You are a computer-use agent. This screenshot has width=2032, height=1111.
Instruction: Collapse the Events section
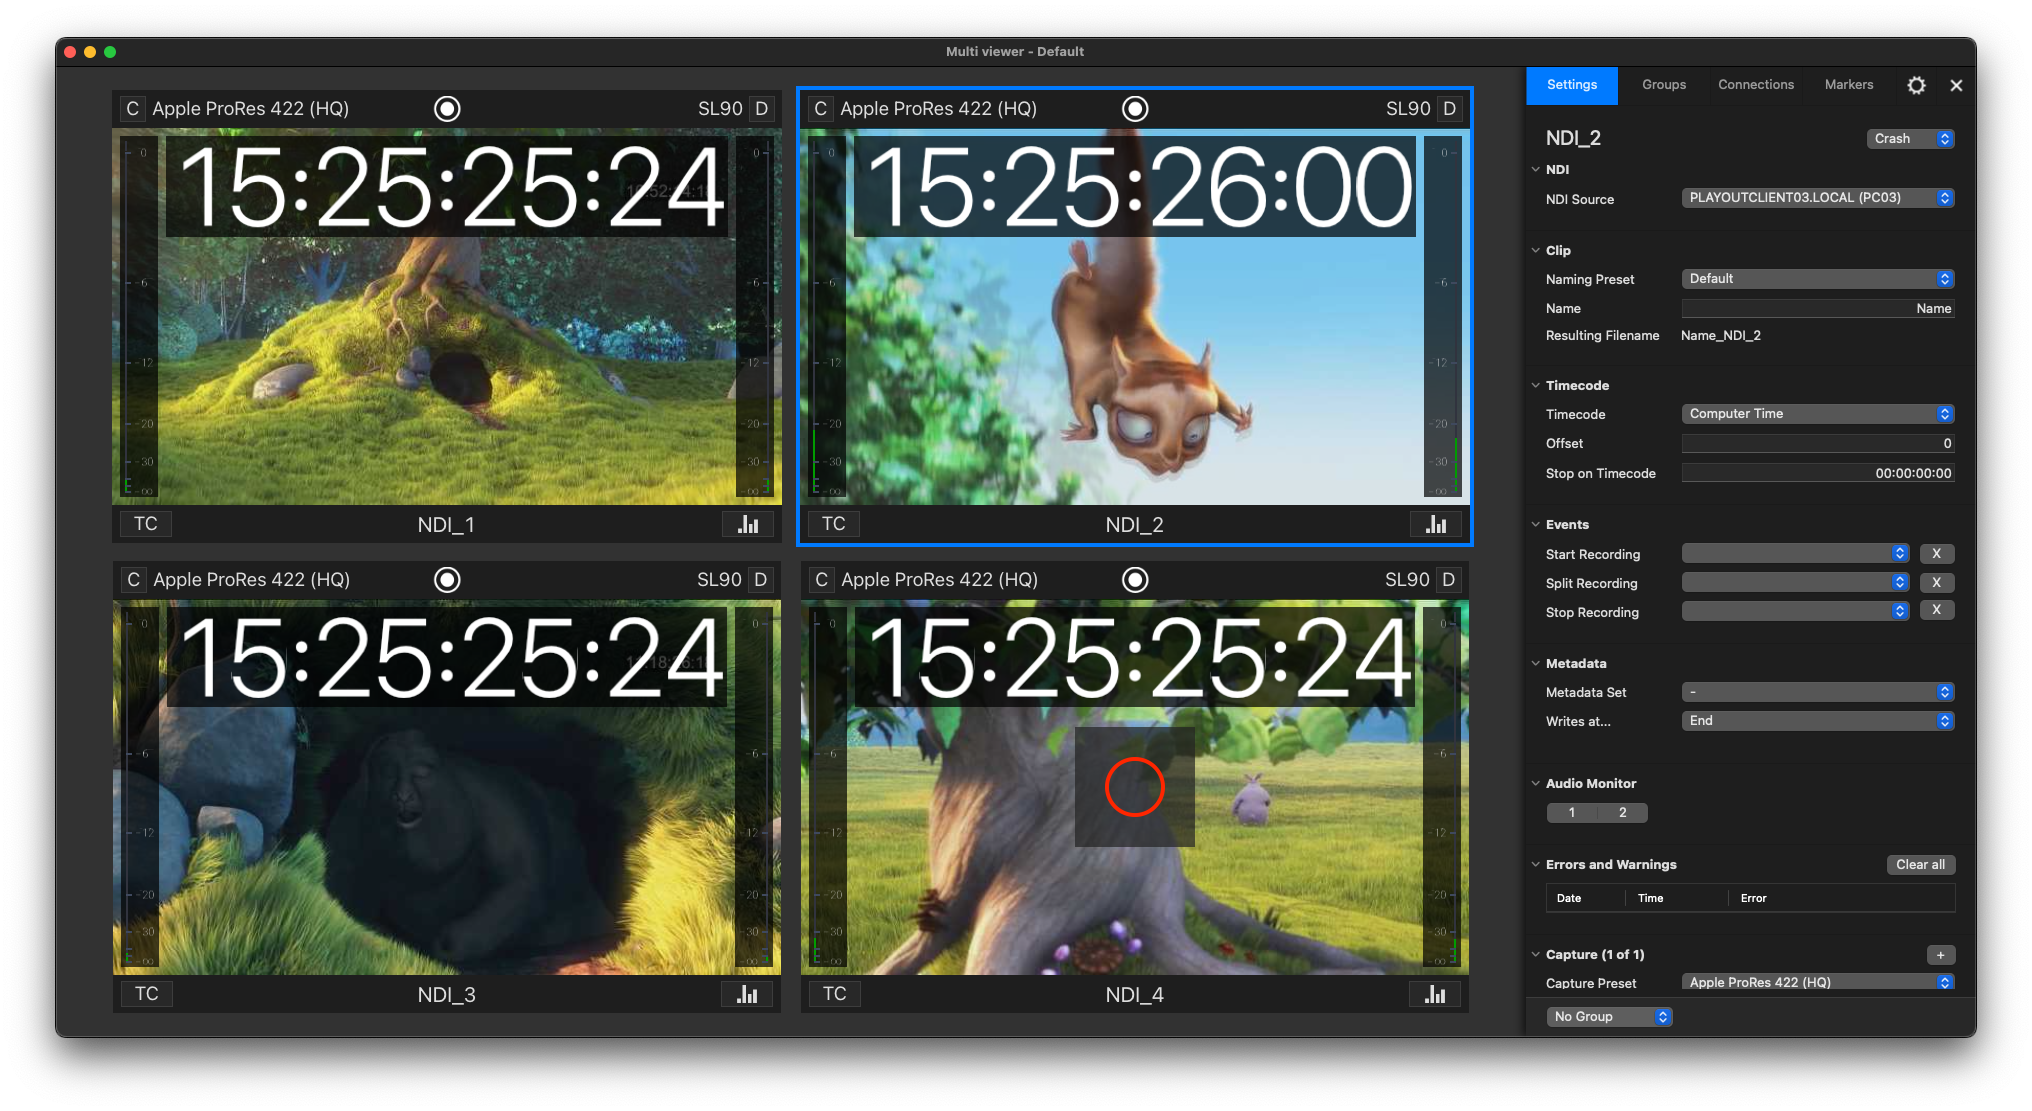click(1536, 525)
